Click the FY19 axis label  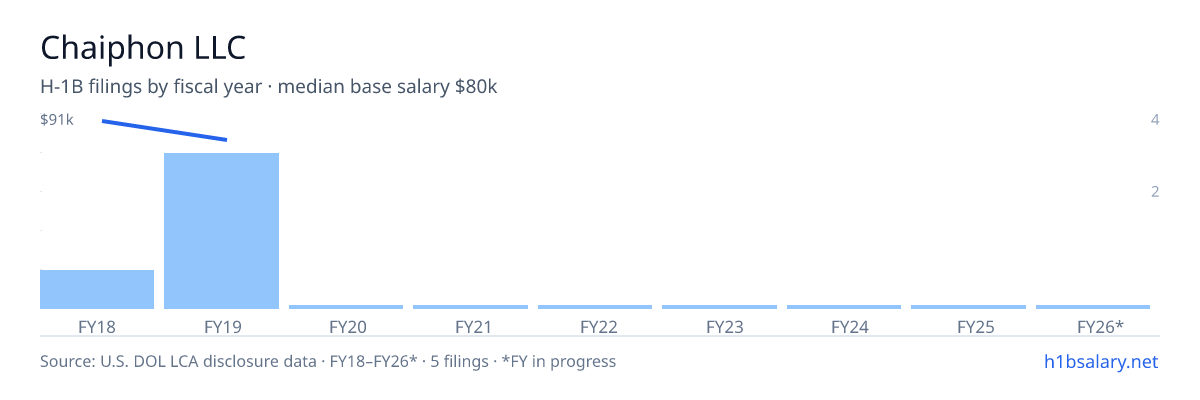[222, 327]
